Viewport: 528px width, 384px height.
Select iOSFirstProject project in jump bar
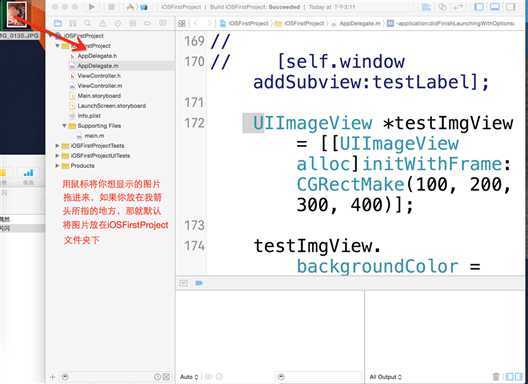tap(244, 23)
